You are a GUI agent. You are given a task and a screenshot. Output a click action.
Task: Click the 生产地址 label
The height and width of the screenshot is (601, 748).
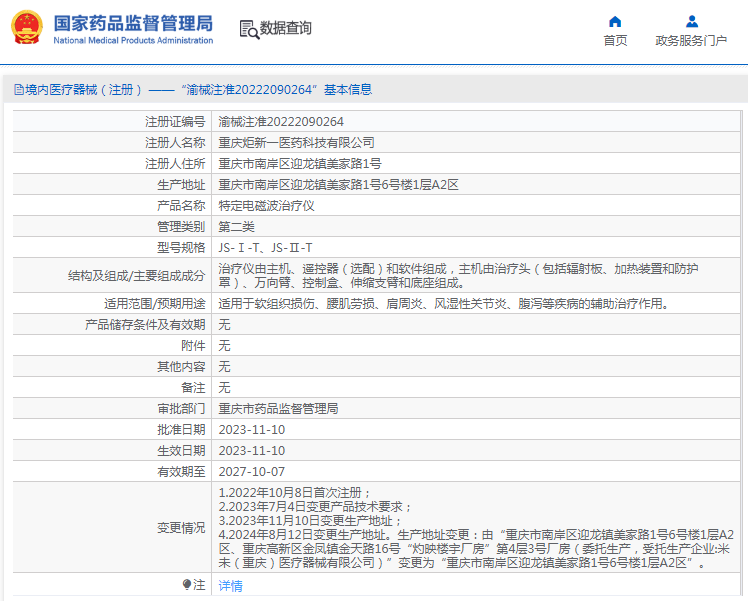[x=181, y=185]
